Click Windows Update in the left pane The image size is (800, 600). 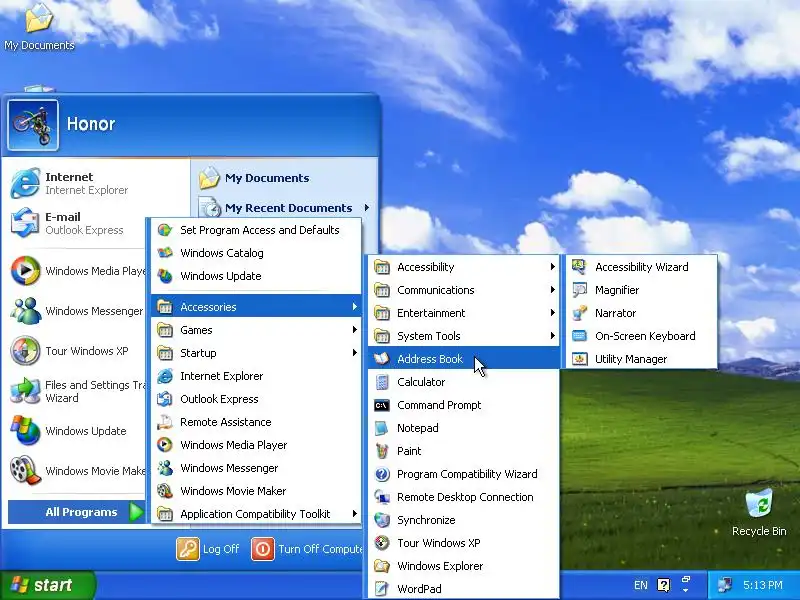point(77,431)
